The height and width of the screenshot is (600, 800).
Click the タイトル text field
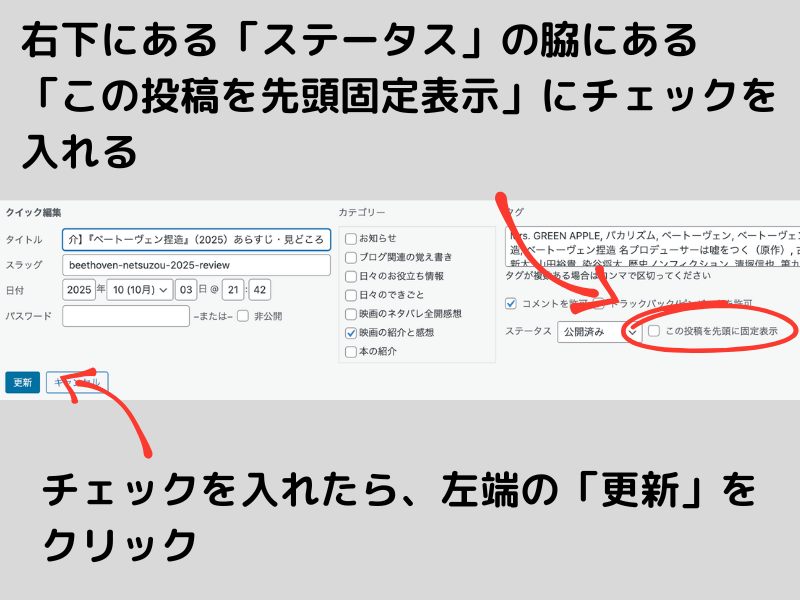pyautogui.click(x=195, y=240)
